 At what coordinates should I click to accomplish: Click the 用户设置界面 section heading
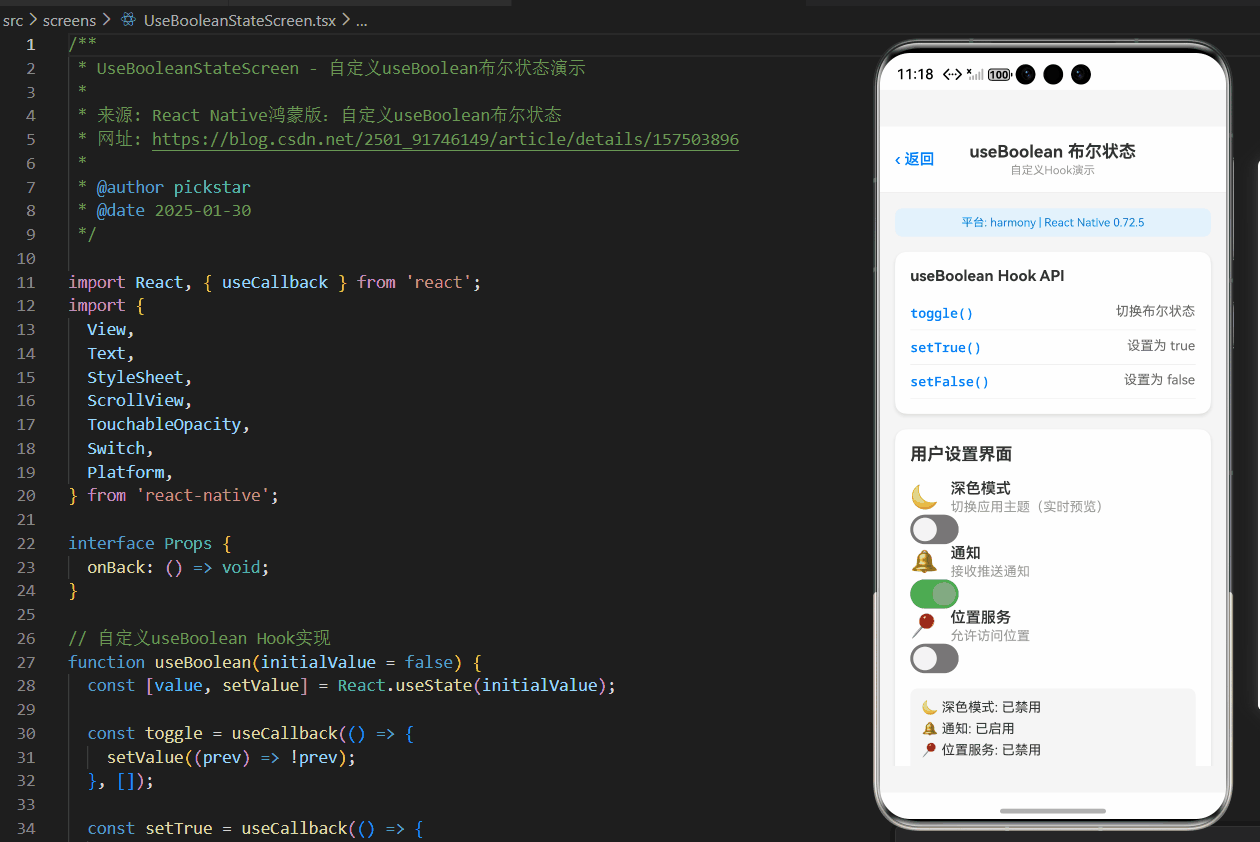tap(961, 454)
